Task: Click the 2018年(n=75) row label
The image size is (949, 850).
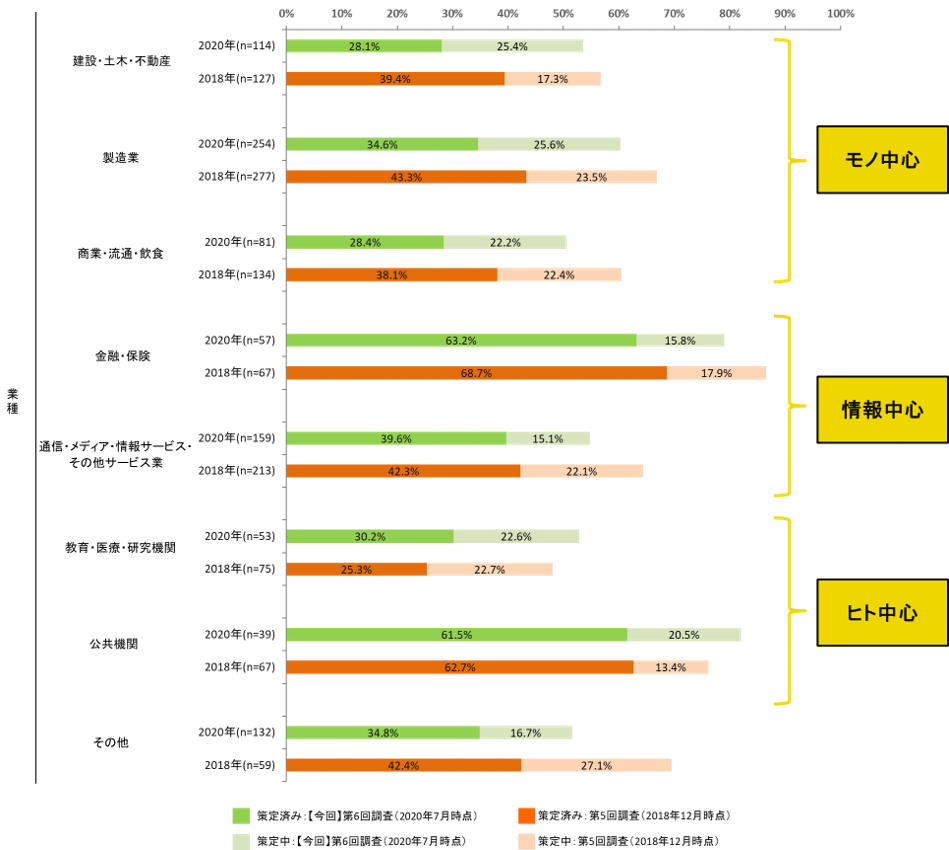Action: (x=240, y=569)
